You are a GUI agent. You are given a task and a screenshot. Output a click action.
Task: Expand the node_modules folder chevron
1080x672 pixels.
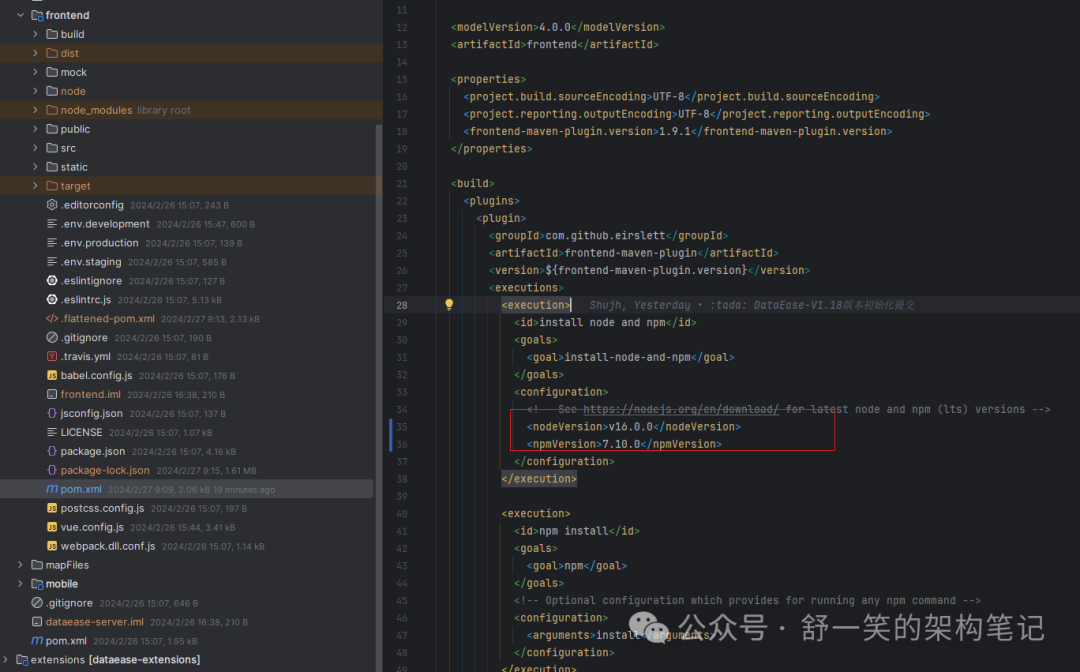(x=35, y=109)
